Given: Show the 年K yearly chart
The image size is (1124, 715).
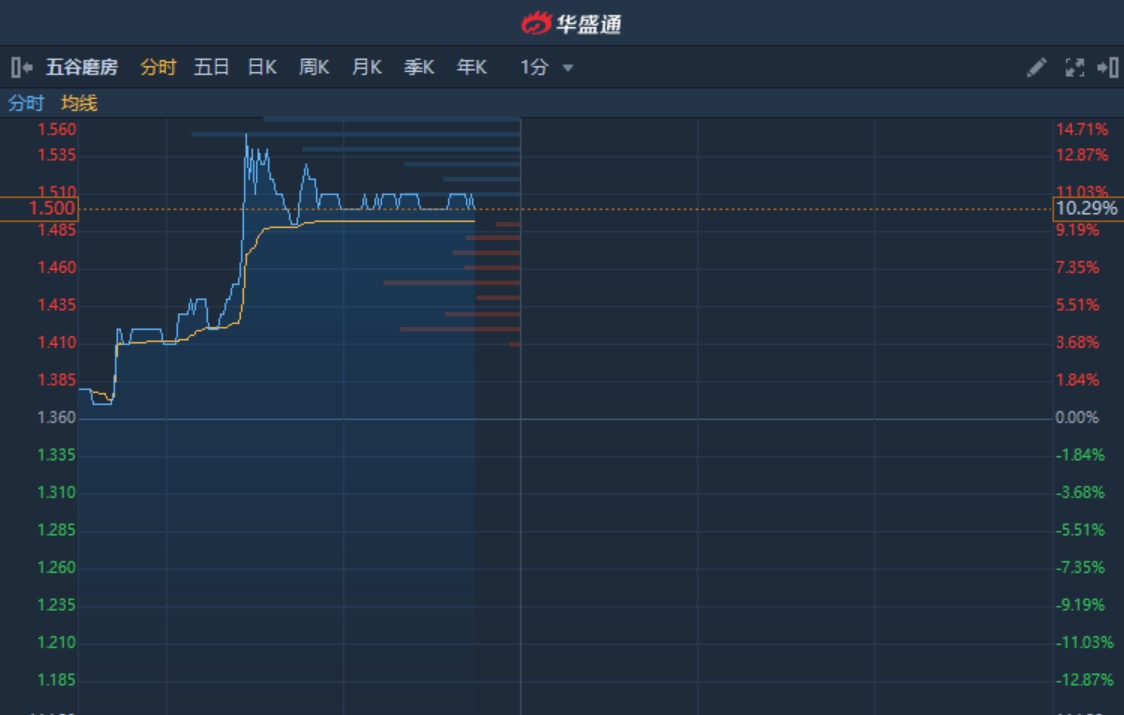Looking at the screenshot, I should [x=471, y=68].
